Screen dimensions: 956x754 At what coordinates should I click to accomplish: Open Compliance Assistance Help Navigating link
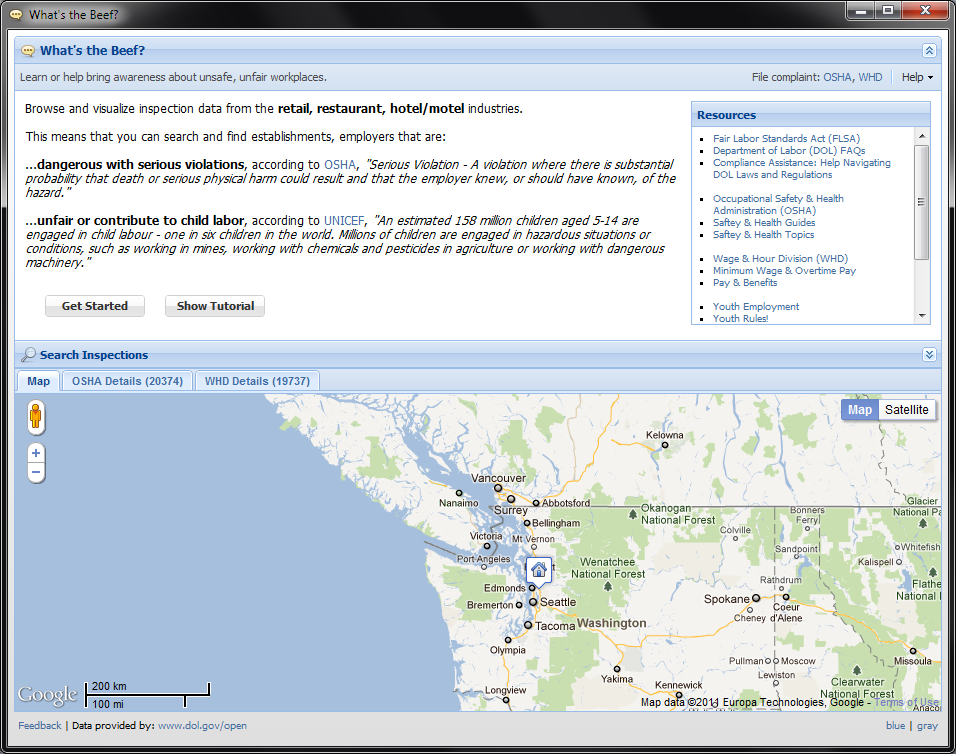pyautogui.click(x=802, y=169)
